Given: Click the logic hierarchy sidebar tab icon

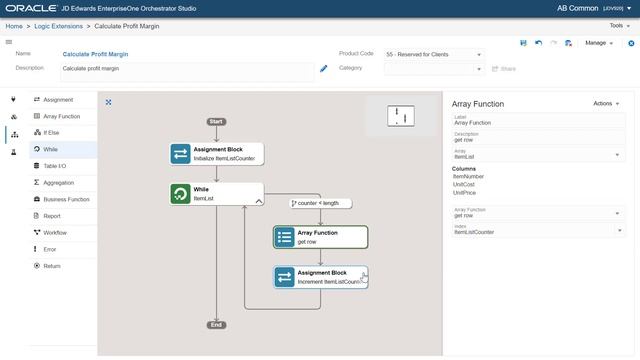Looking at the screenshot, I should (15, 134).
